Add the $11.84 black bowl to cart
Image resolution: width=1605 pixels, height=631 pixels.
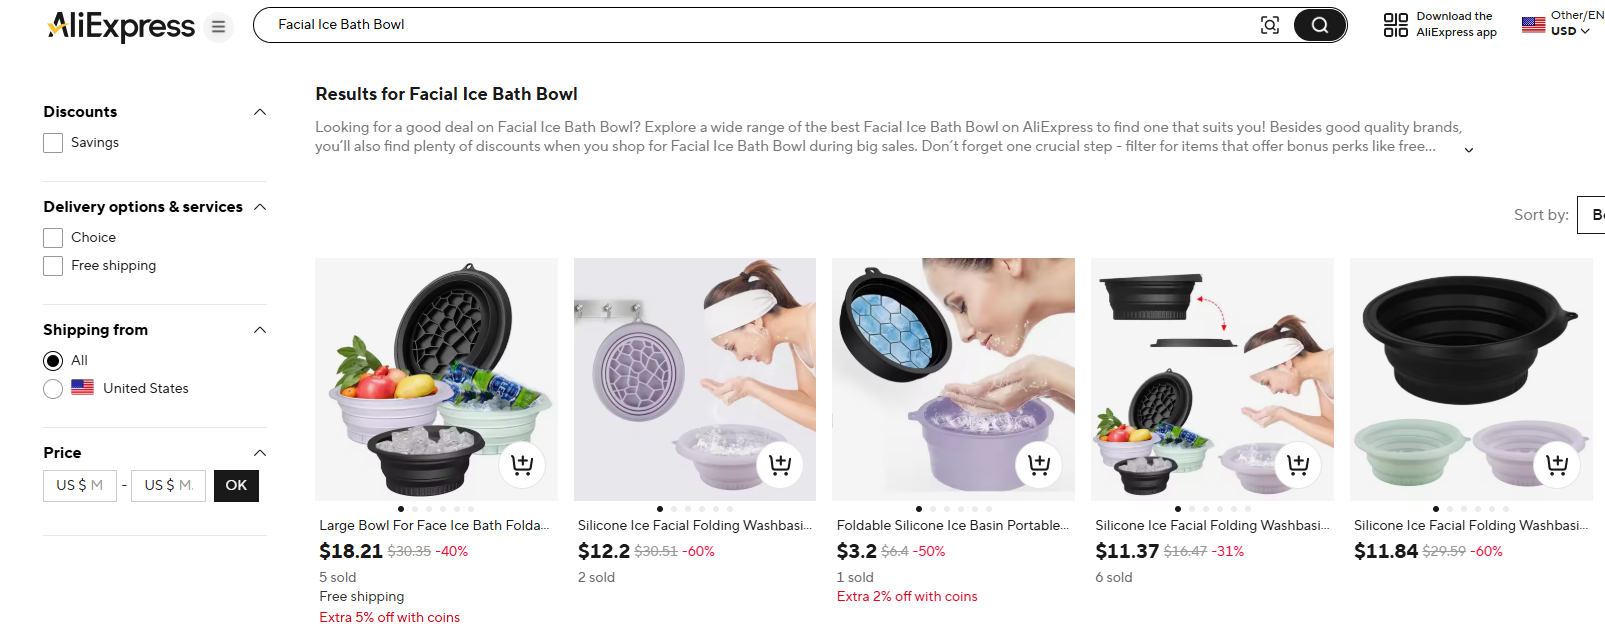1555,464
